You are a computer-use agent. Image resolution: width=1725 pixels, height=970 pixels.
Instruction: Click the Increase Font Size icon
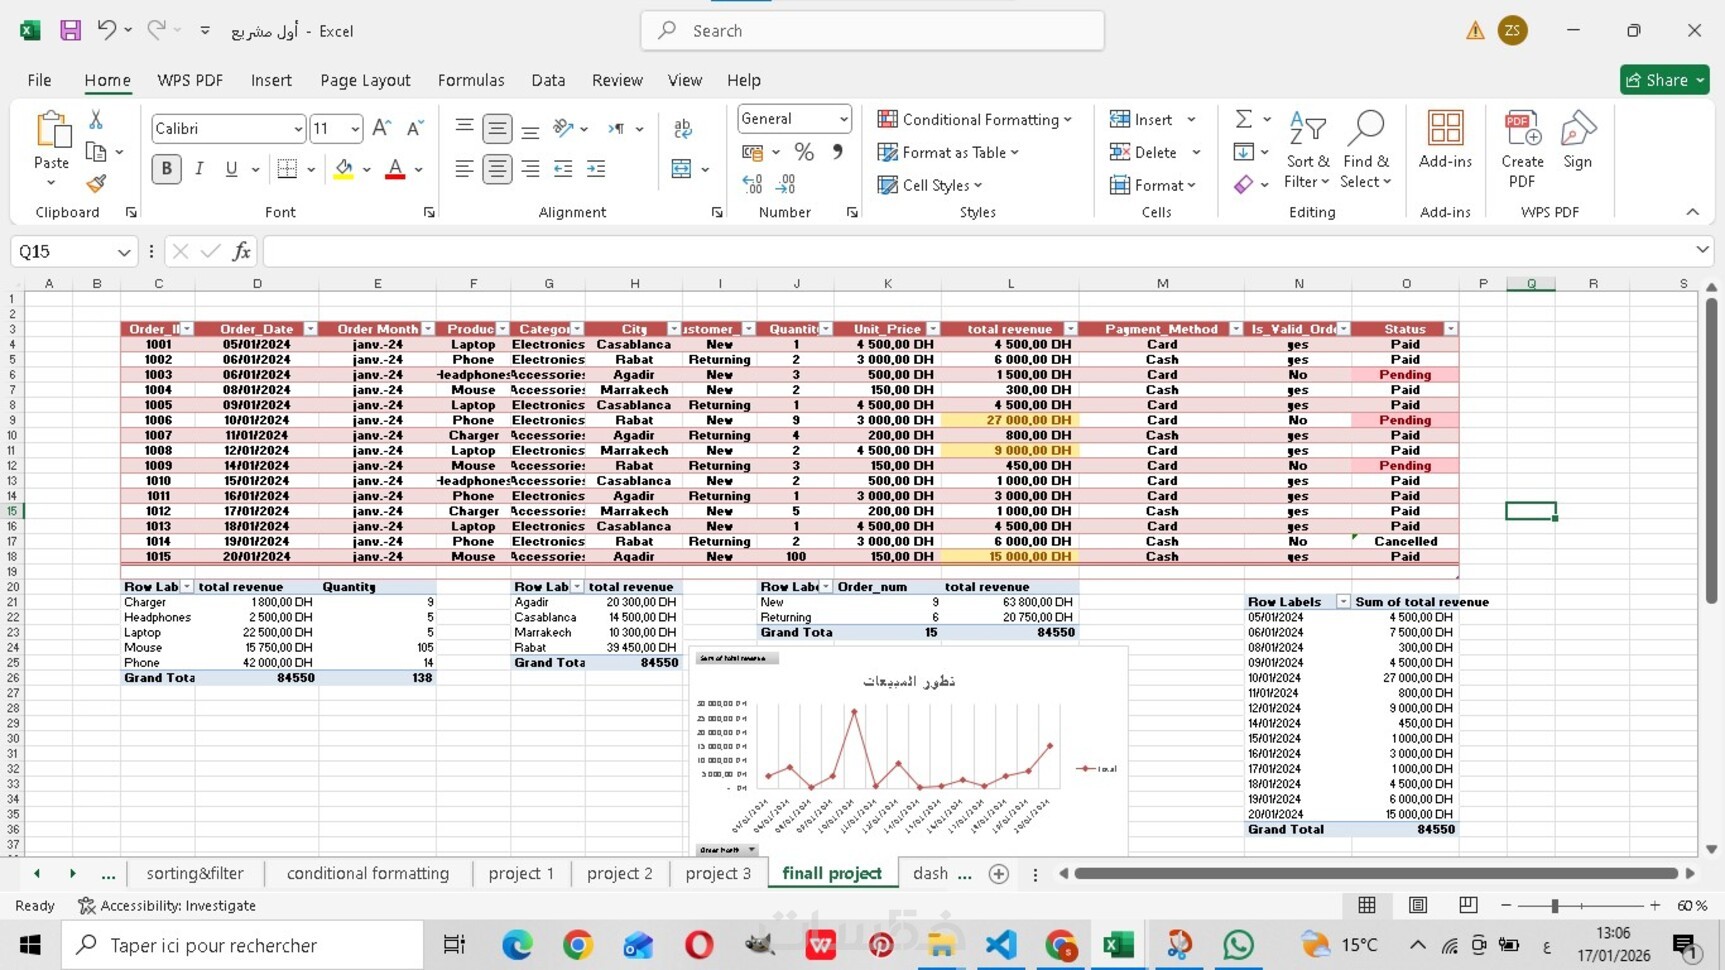click(381, 128)
